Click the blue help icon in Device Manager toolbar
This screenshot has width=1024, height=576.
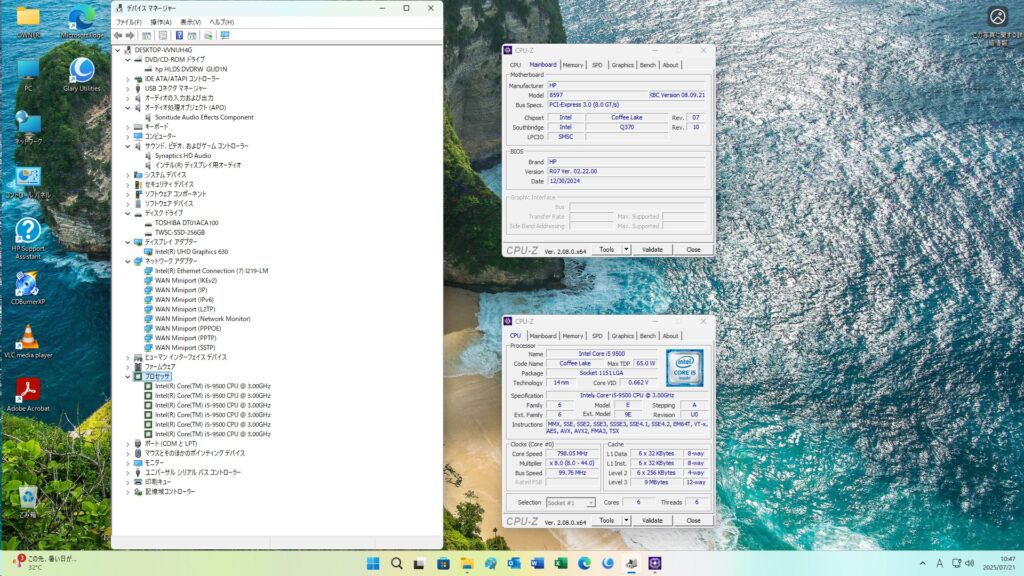179,35
